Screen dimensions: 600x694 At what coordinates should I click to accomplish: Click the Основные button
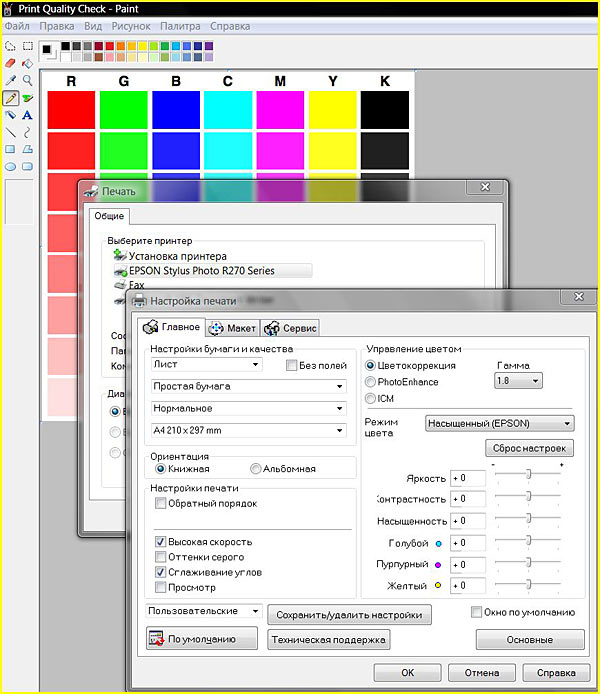[x=530, y=640]
